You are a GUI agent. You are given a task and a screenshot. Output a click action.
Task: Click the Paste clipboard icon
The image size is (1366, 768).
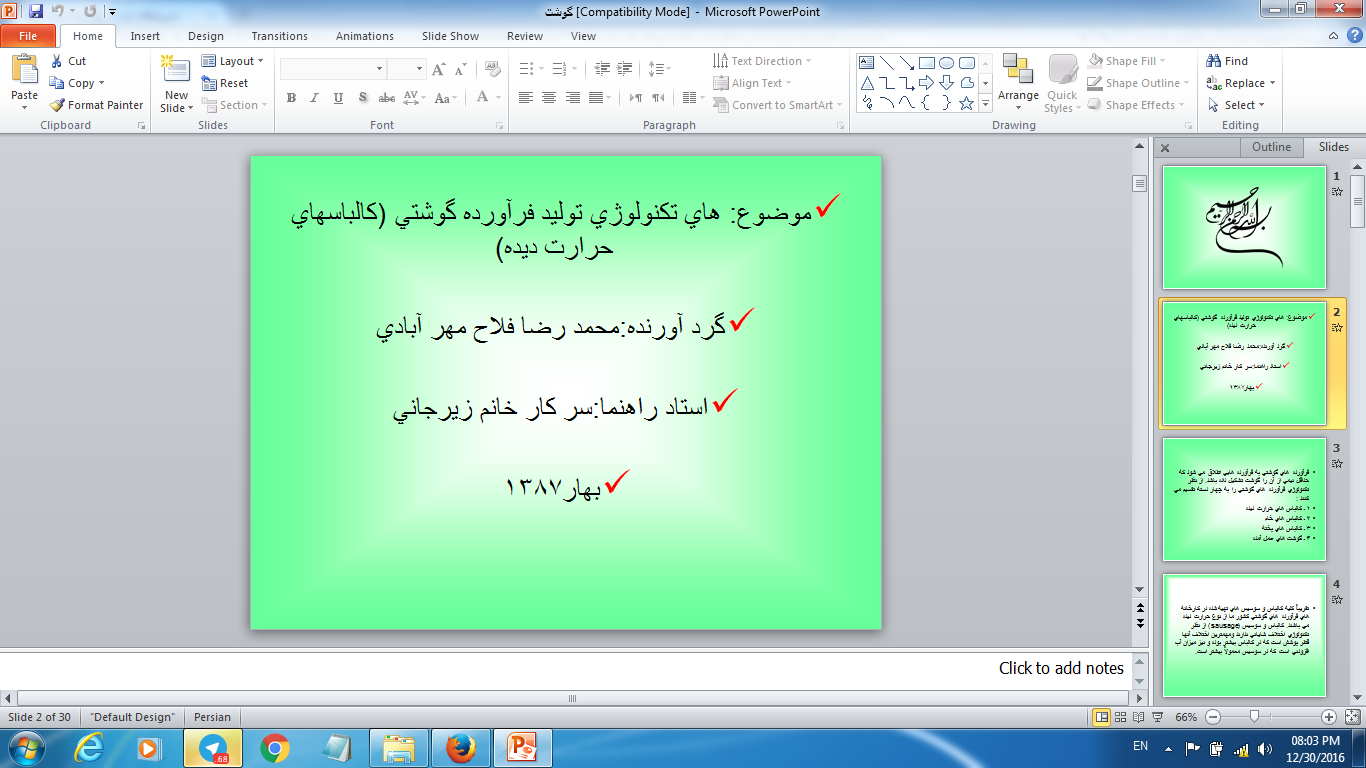click(24, 69)
